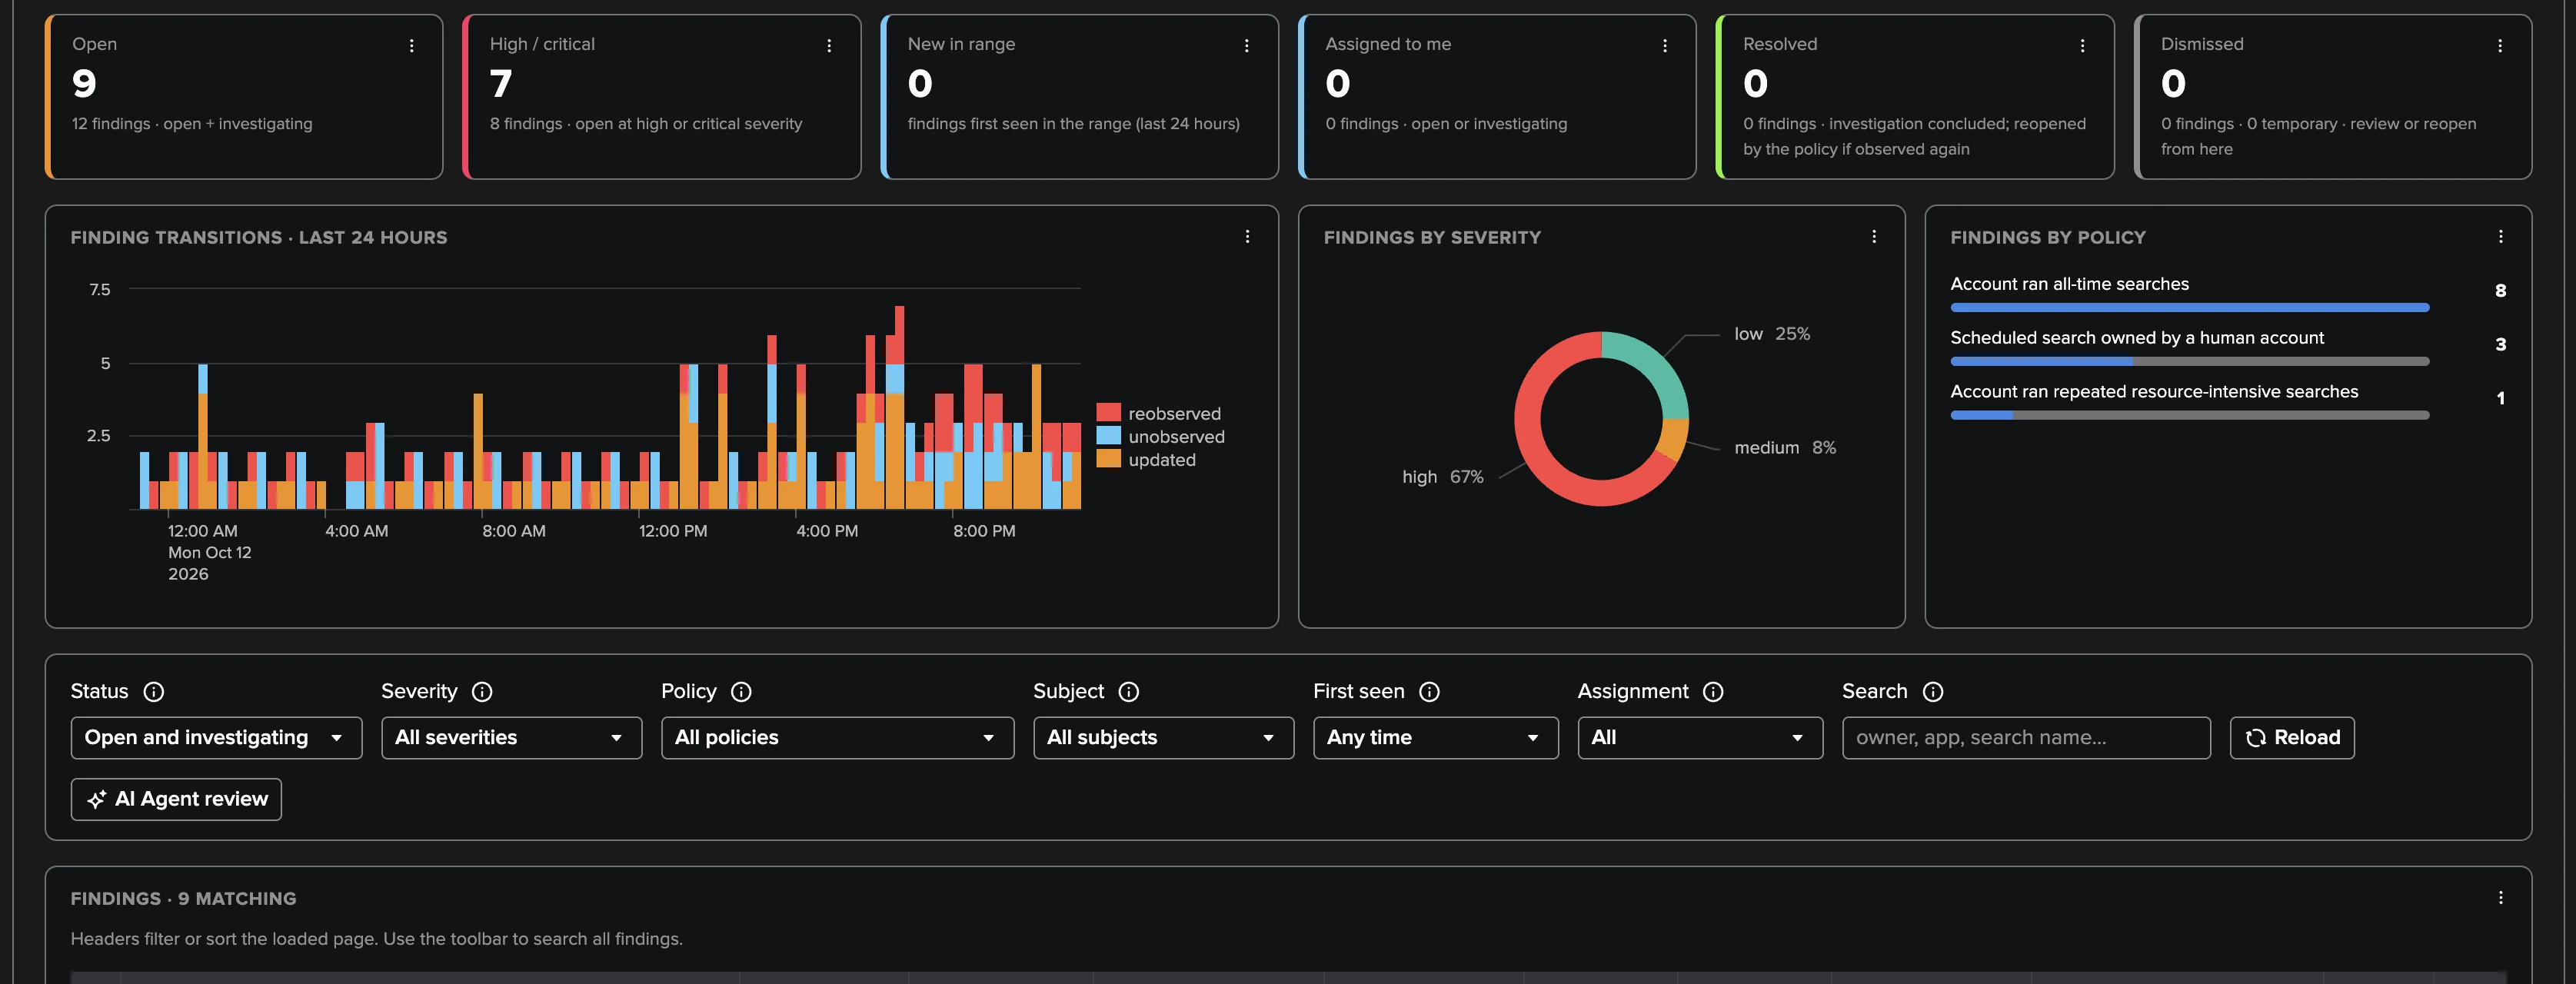Toggle the updated legend swatch
The image size is (2576, 984).
pyautogui.click(x=1108, y=459)
